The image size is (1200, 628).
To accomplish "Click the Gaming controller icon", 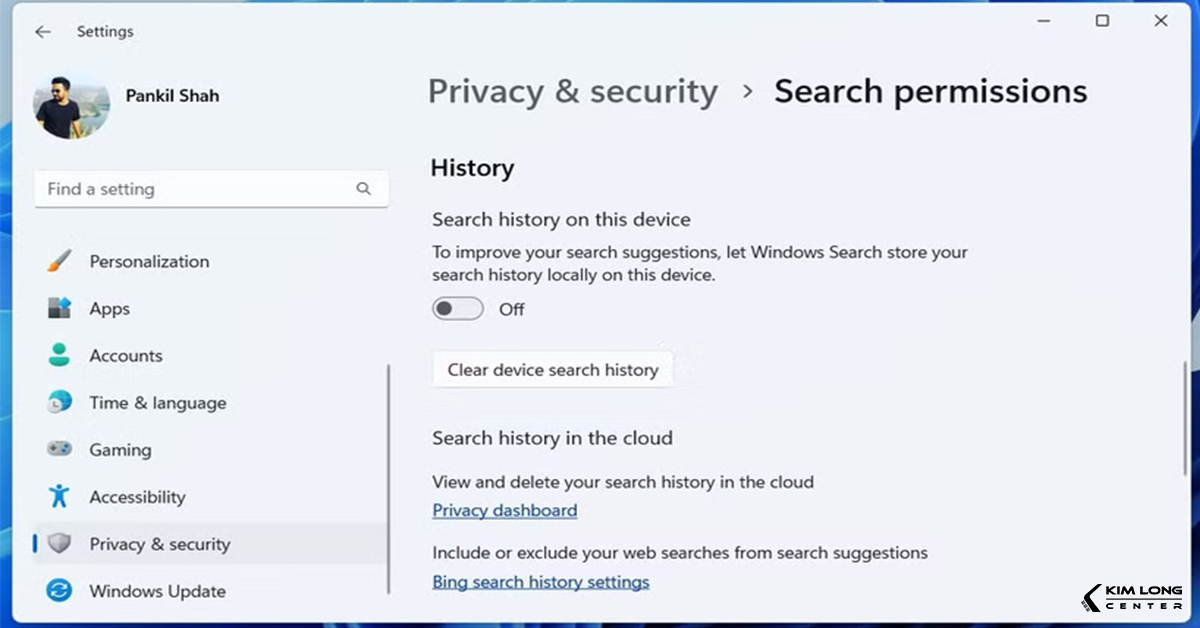I will click(60, 450).
